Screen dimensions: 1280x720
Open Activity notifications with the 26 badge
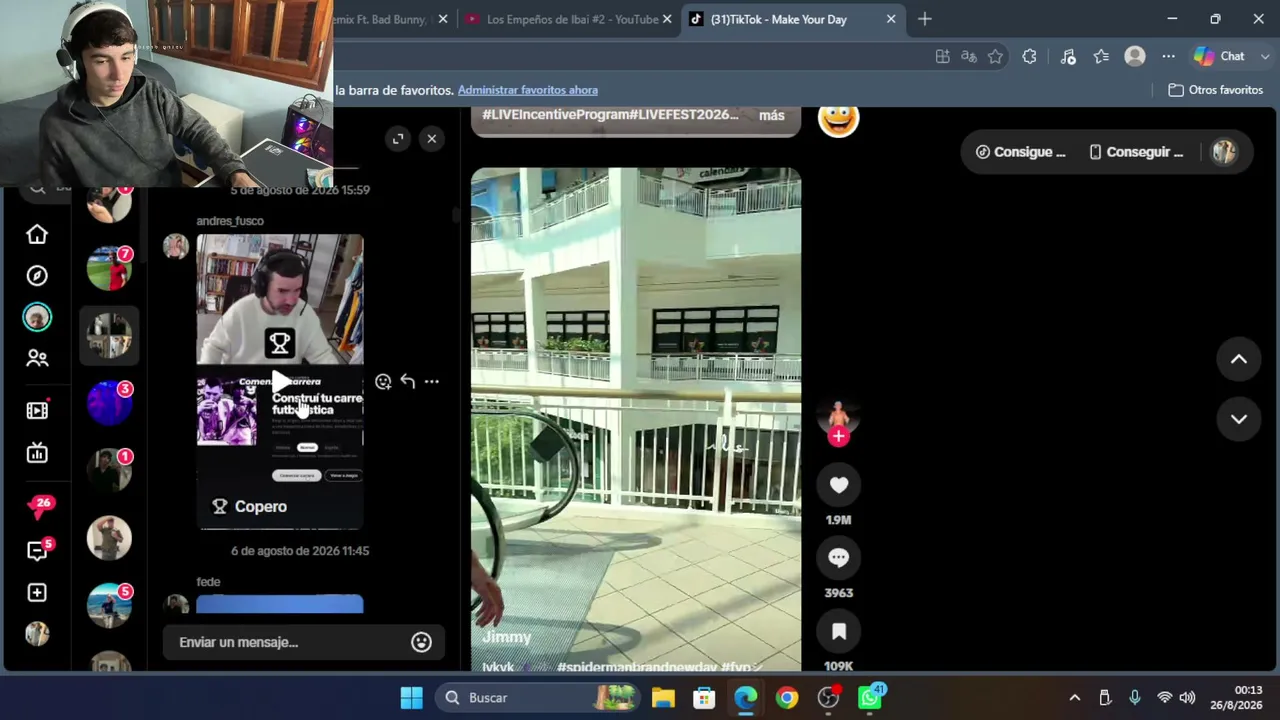pyautogui.click(x=40, y=507)
